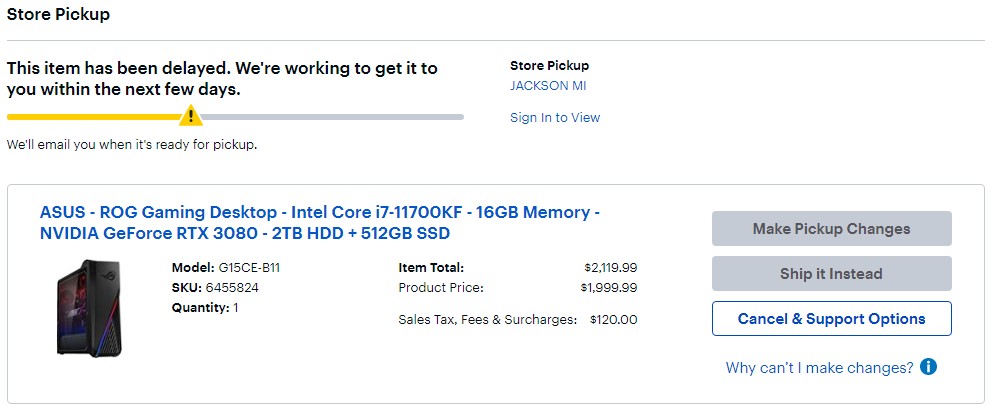This screenshot has width=992, height=410.
Task: Click the Sign In to View link
Action: (555, 117)
